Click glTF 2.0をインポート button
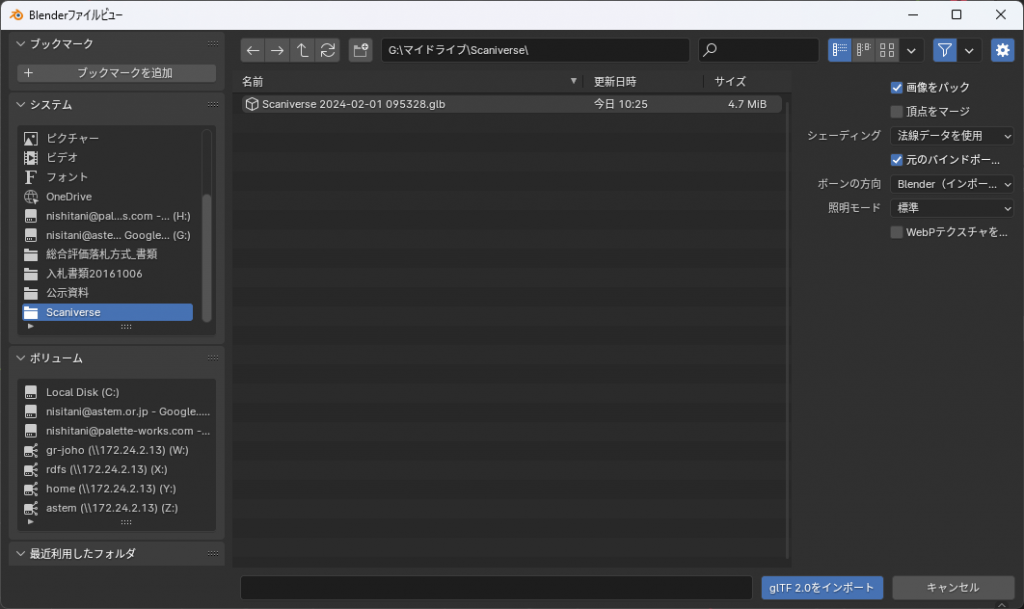 [x=822, y=587]
